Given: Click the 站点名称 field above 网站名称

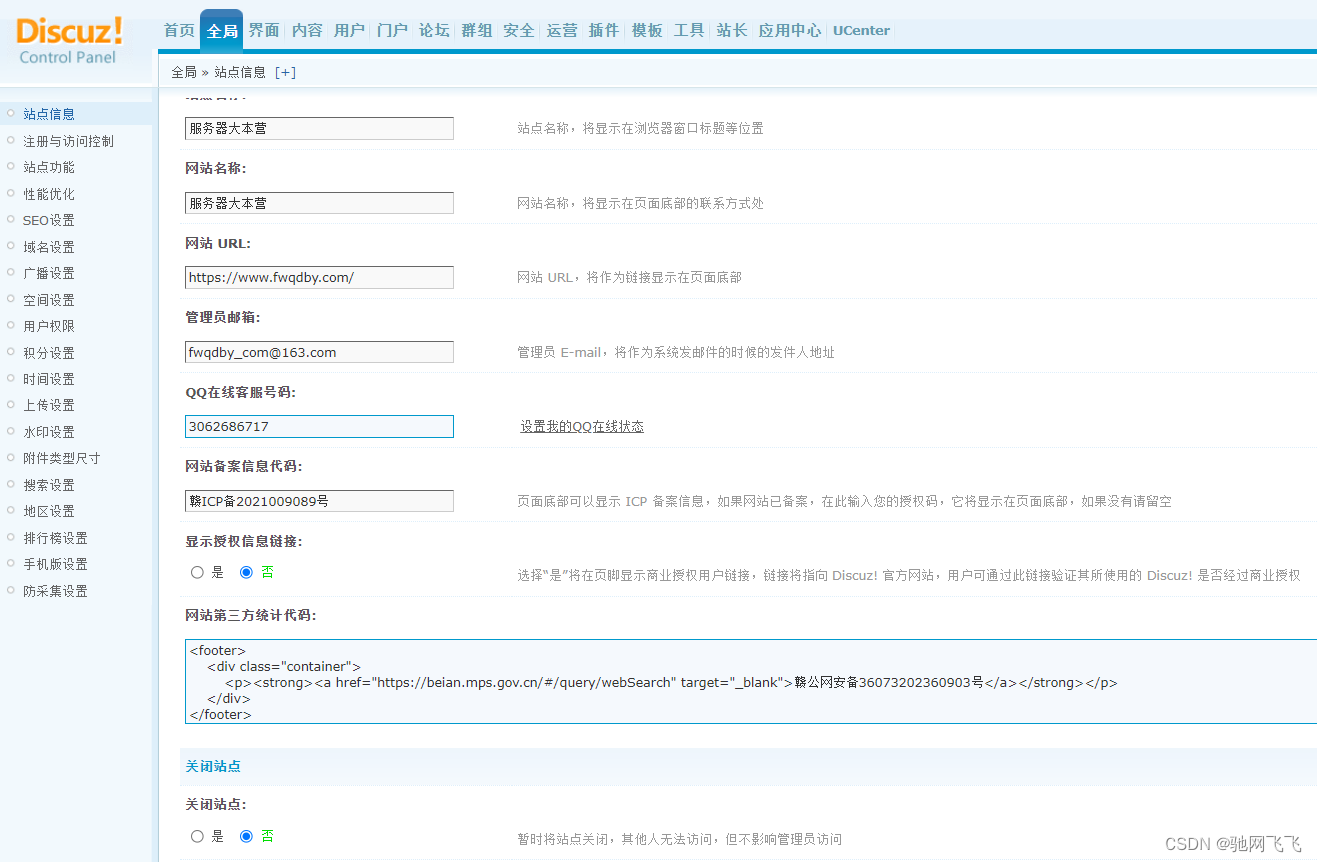Looking at the screenshot, I should click(x=319, y=128).
